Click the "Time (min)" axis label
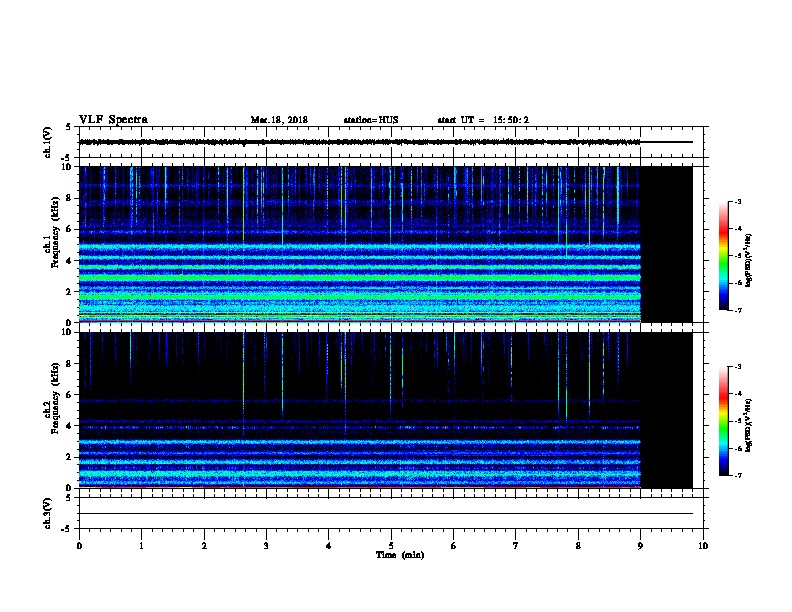The height and width of the screenshot is (612, 792). pyautogui.click(x=400, y=555)
